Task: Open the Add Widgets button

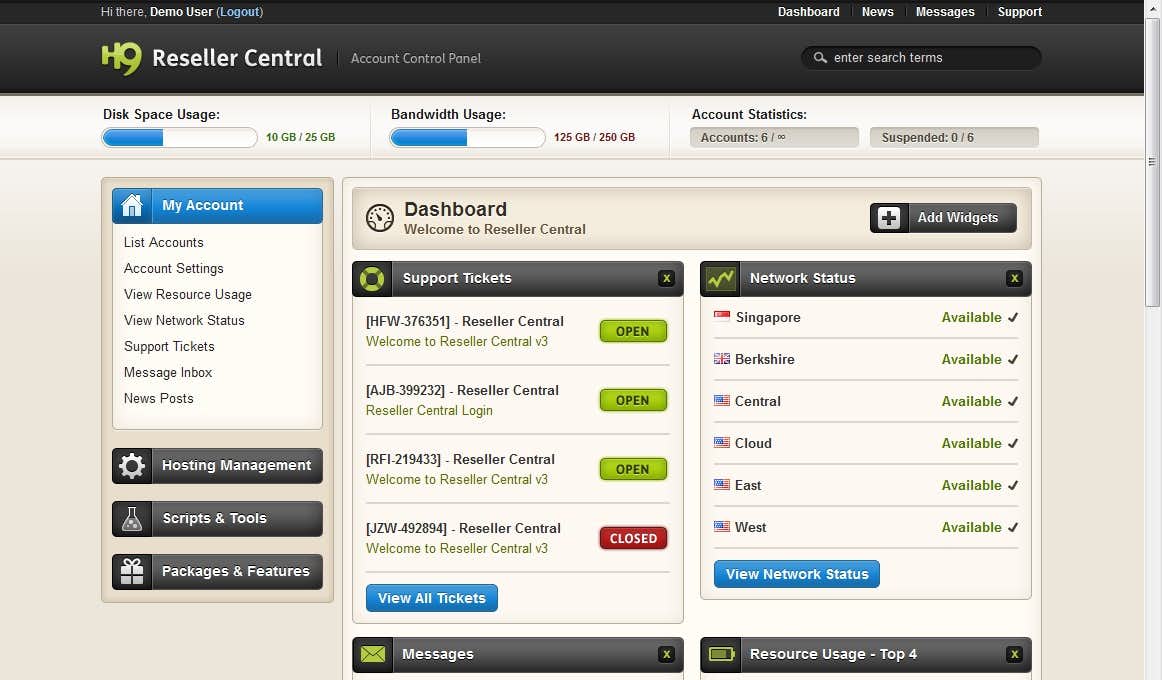Action: [x=943, y=218]
